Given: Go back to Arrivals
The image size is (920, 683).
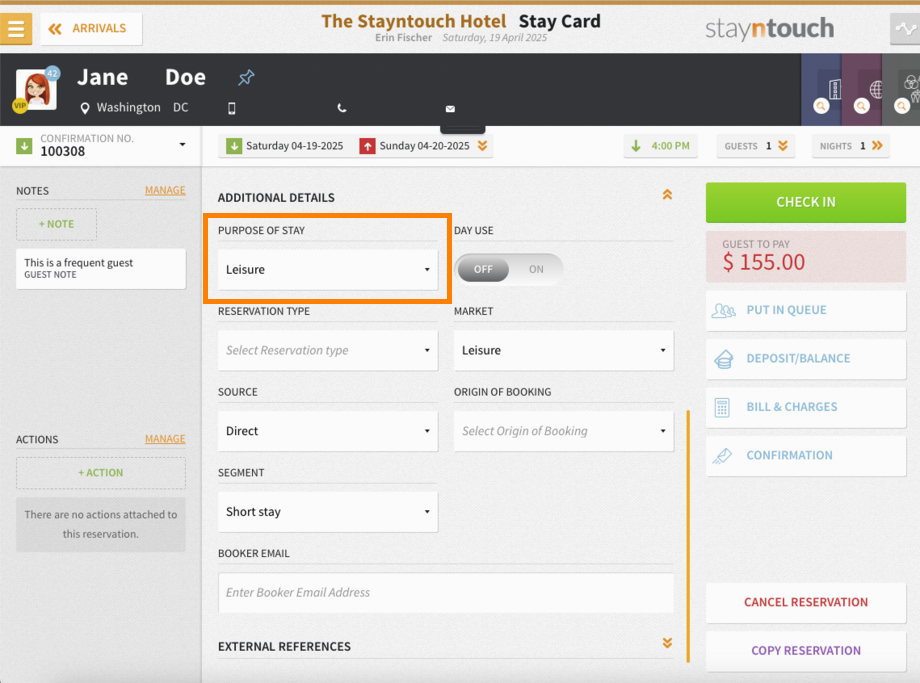Looking at the screenshot, I should (x=91, y=28).
